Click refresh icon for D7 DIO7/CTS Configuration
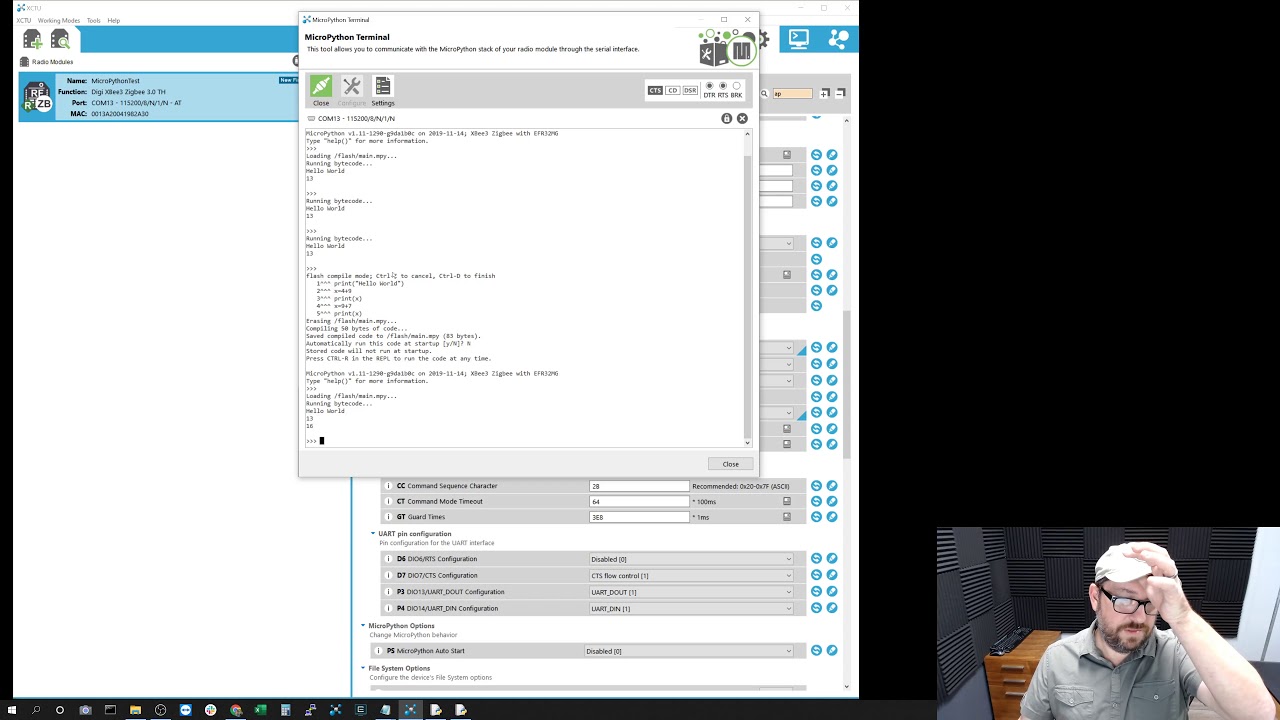This screenshot has width=1280, height=720. coord(816,575)
